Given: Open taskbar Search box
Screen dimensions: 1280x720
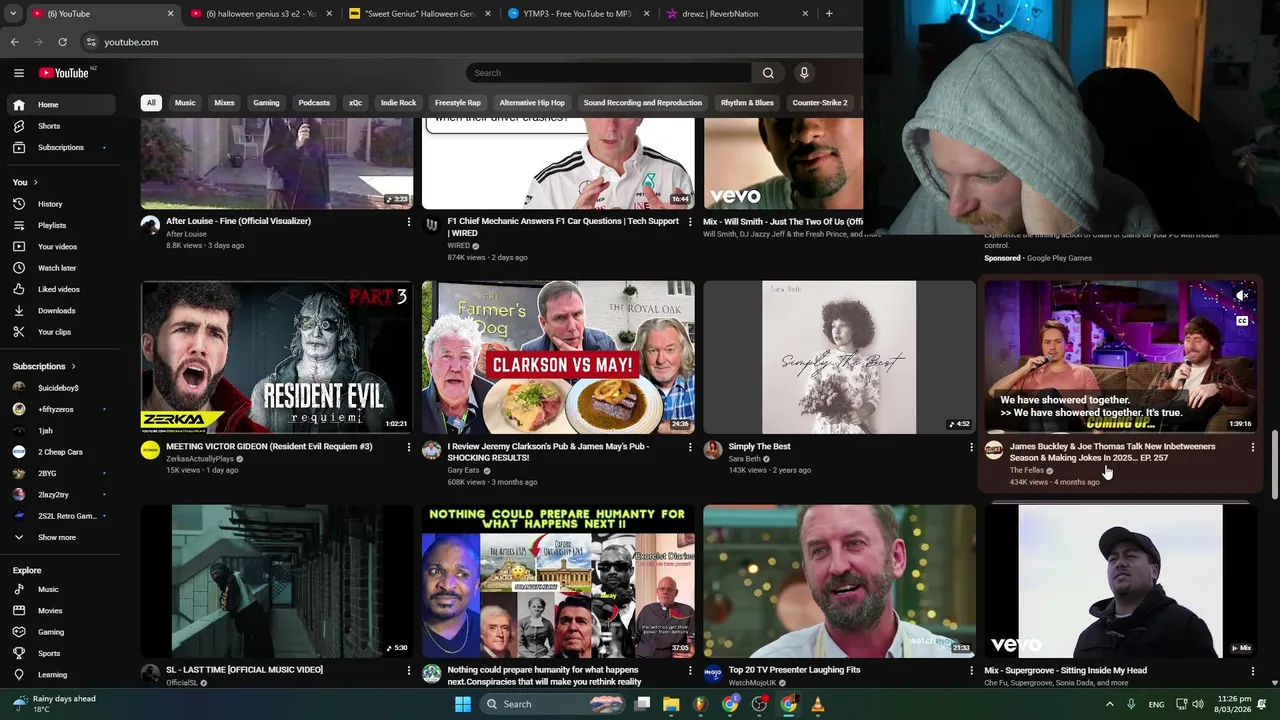Looking at the screenshot, I should click(x=554, y=704).
